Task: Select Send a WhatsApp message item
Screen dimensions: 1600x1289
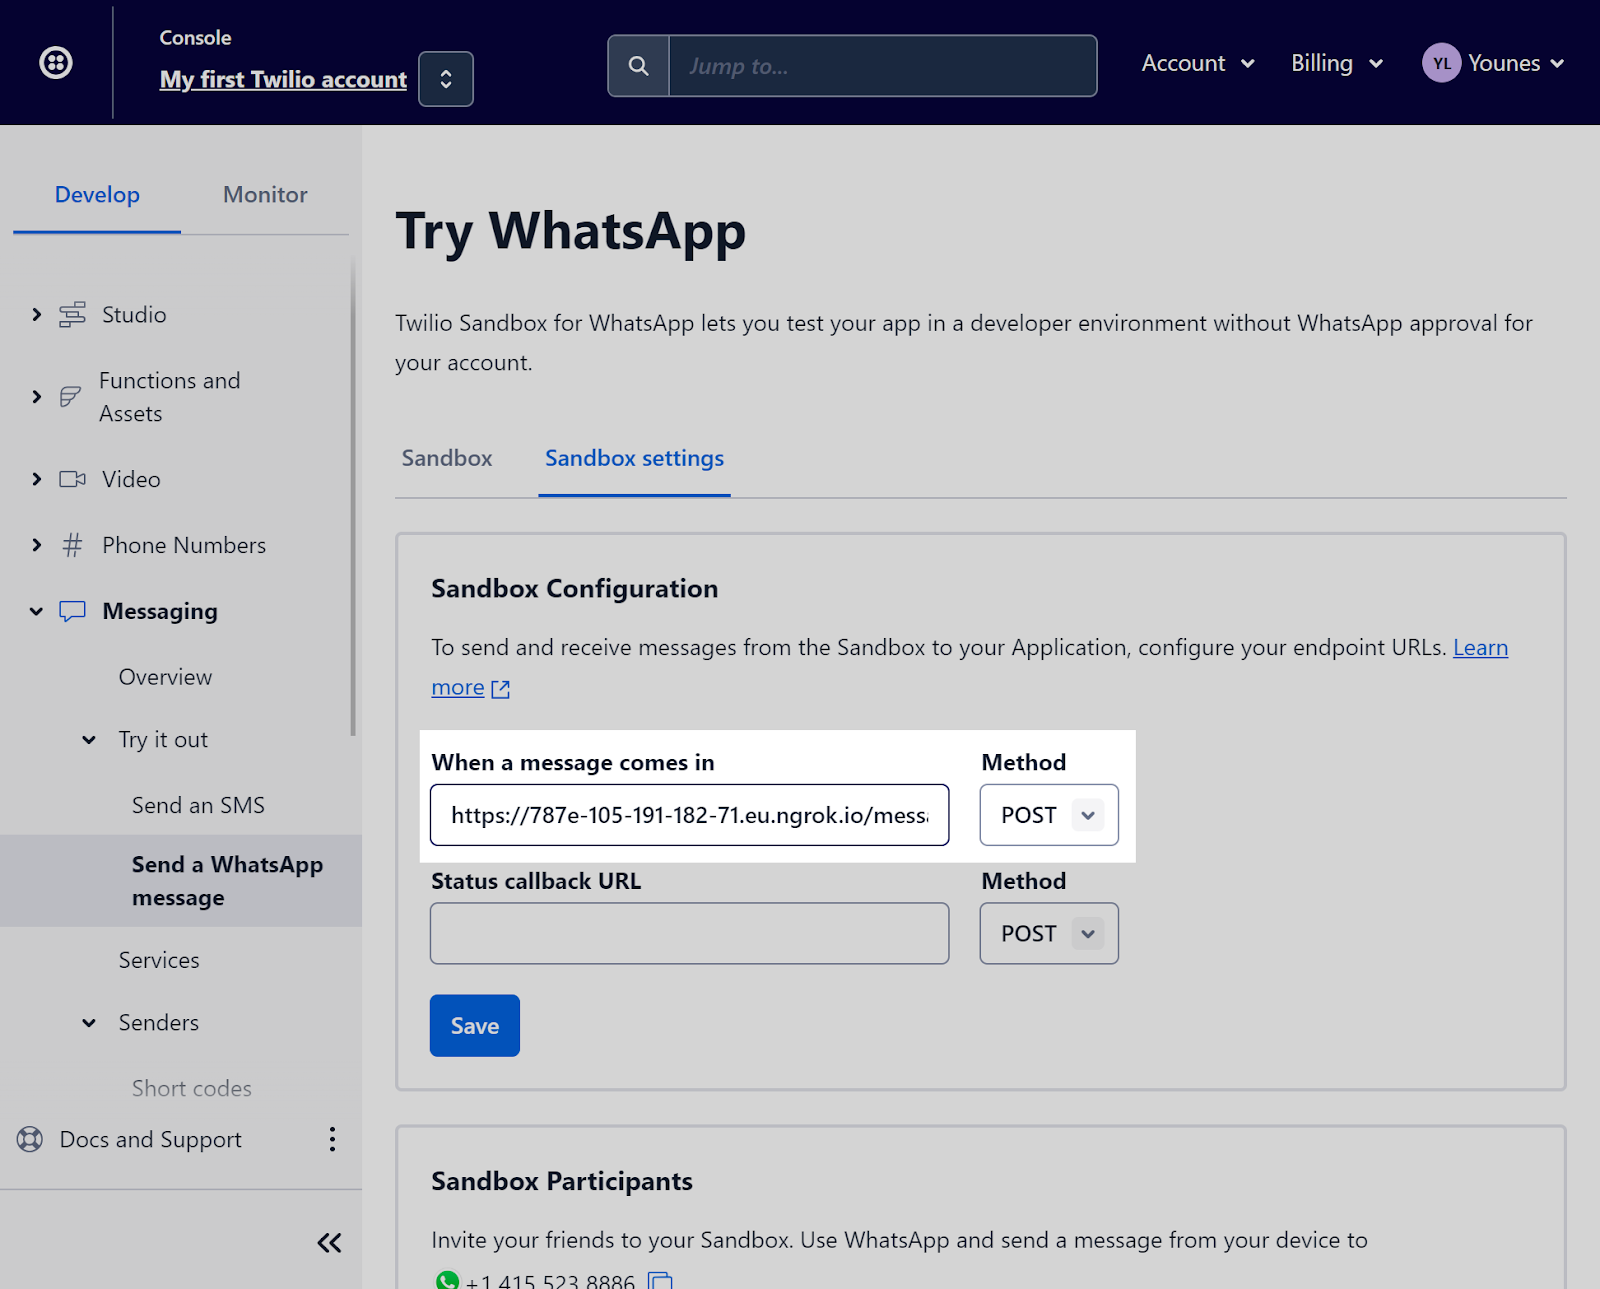Action: click(181, 881)
